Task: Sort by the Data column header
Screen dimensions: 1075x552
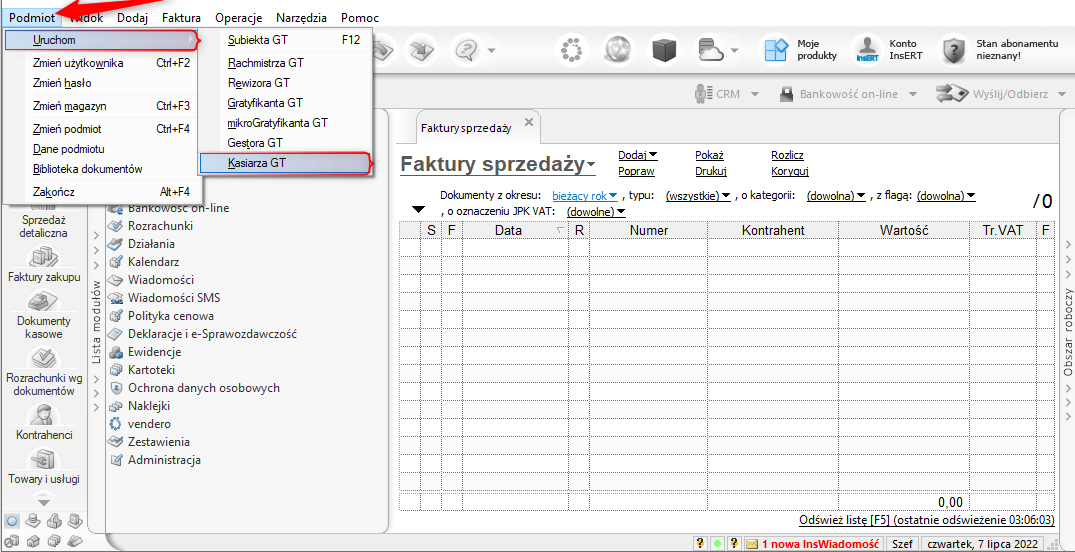Action: (x=515, y=230)
